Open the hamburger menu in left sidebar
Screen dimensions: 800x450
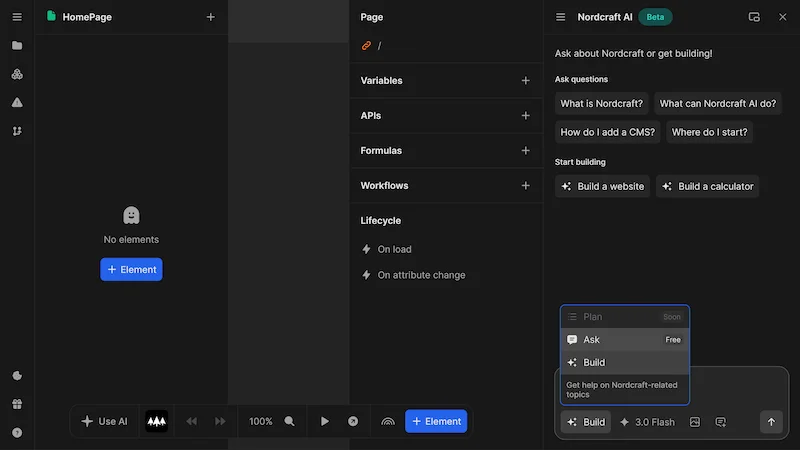pos(17,17)
